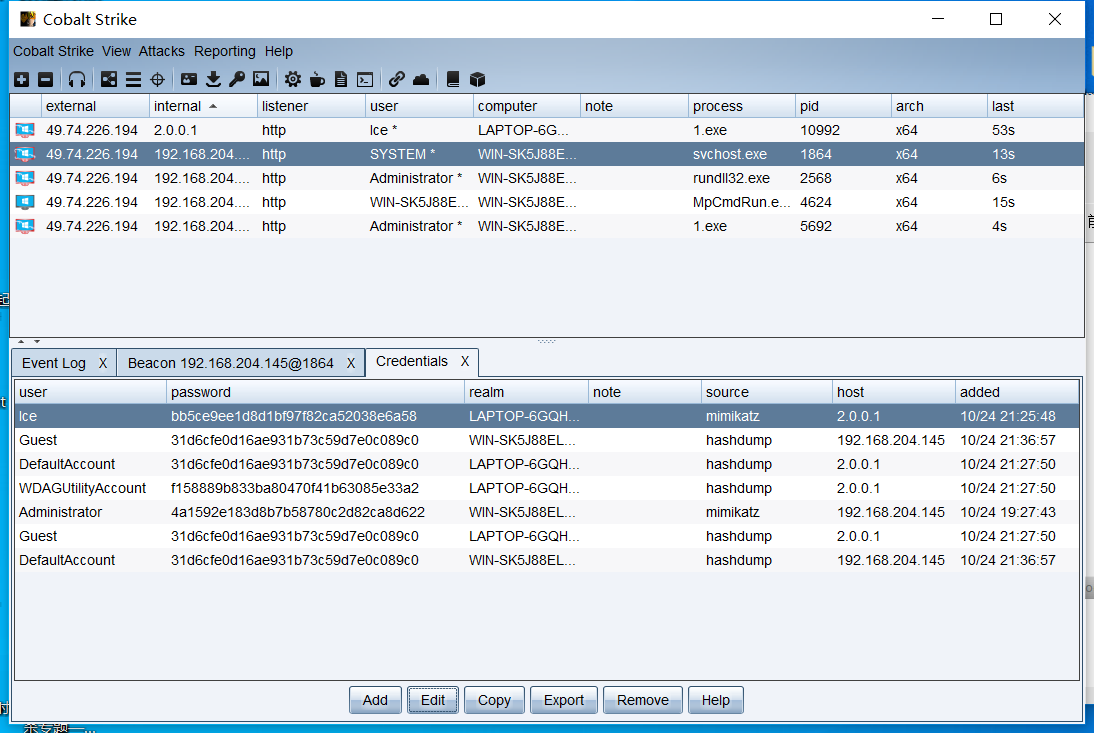Open Credentials via the ID card icon

pyautogui.click(x=188, y=80)
